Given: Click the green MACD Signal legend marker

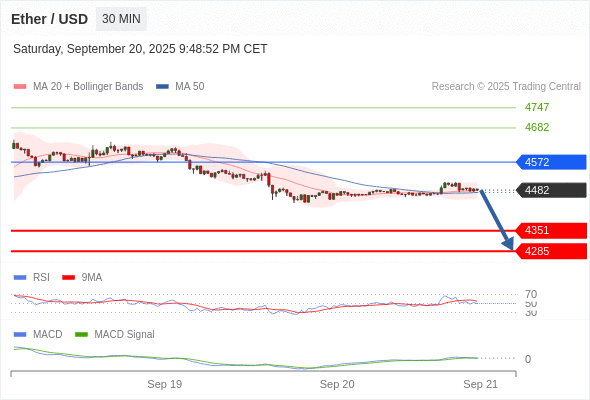Looking at the screenshot, I should [x=81, y=334].
